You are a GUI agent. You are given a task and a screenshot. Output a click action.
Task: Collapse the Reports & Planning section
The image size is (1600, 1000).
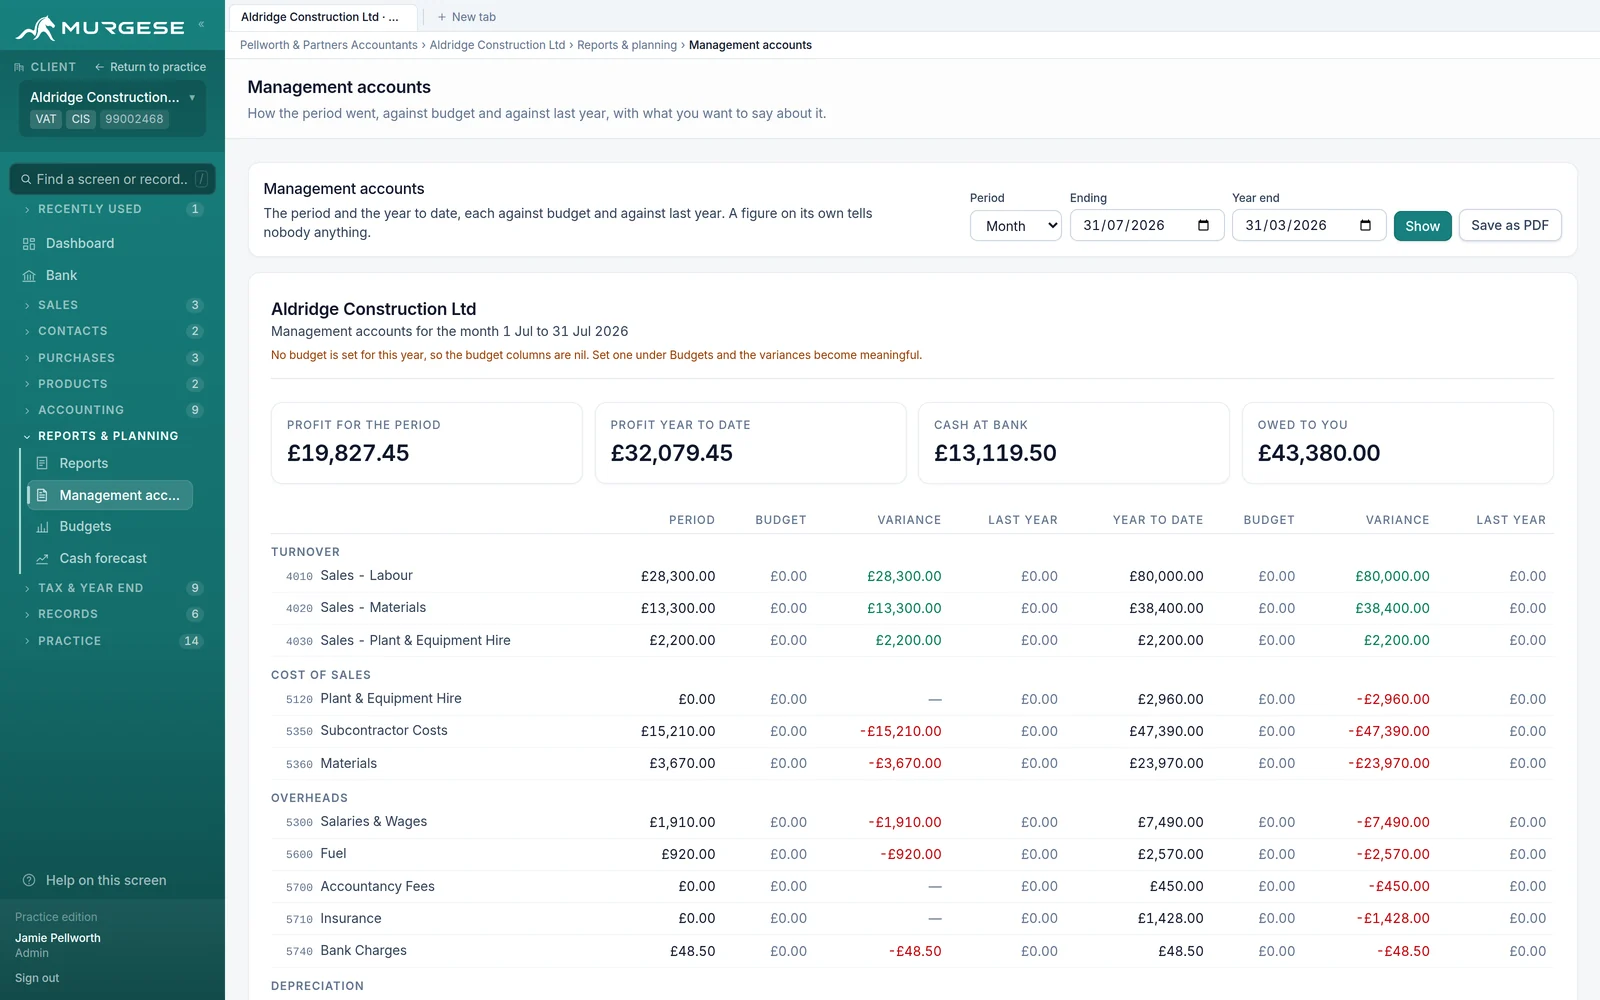coord(112,436)
